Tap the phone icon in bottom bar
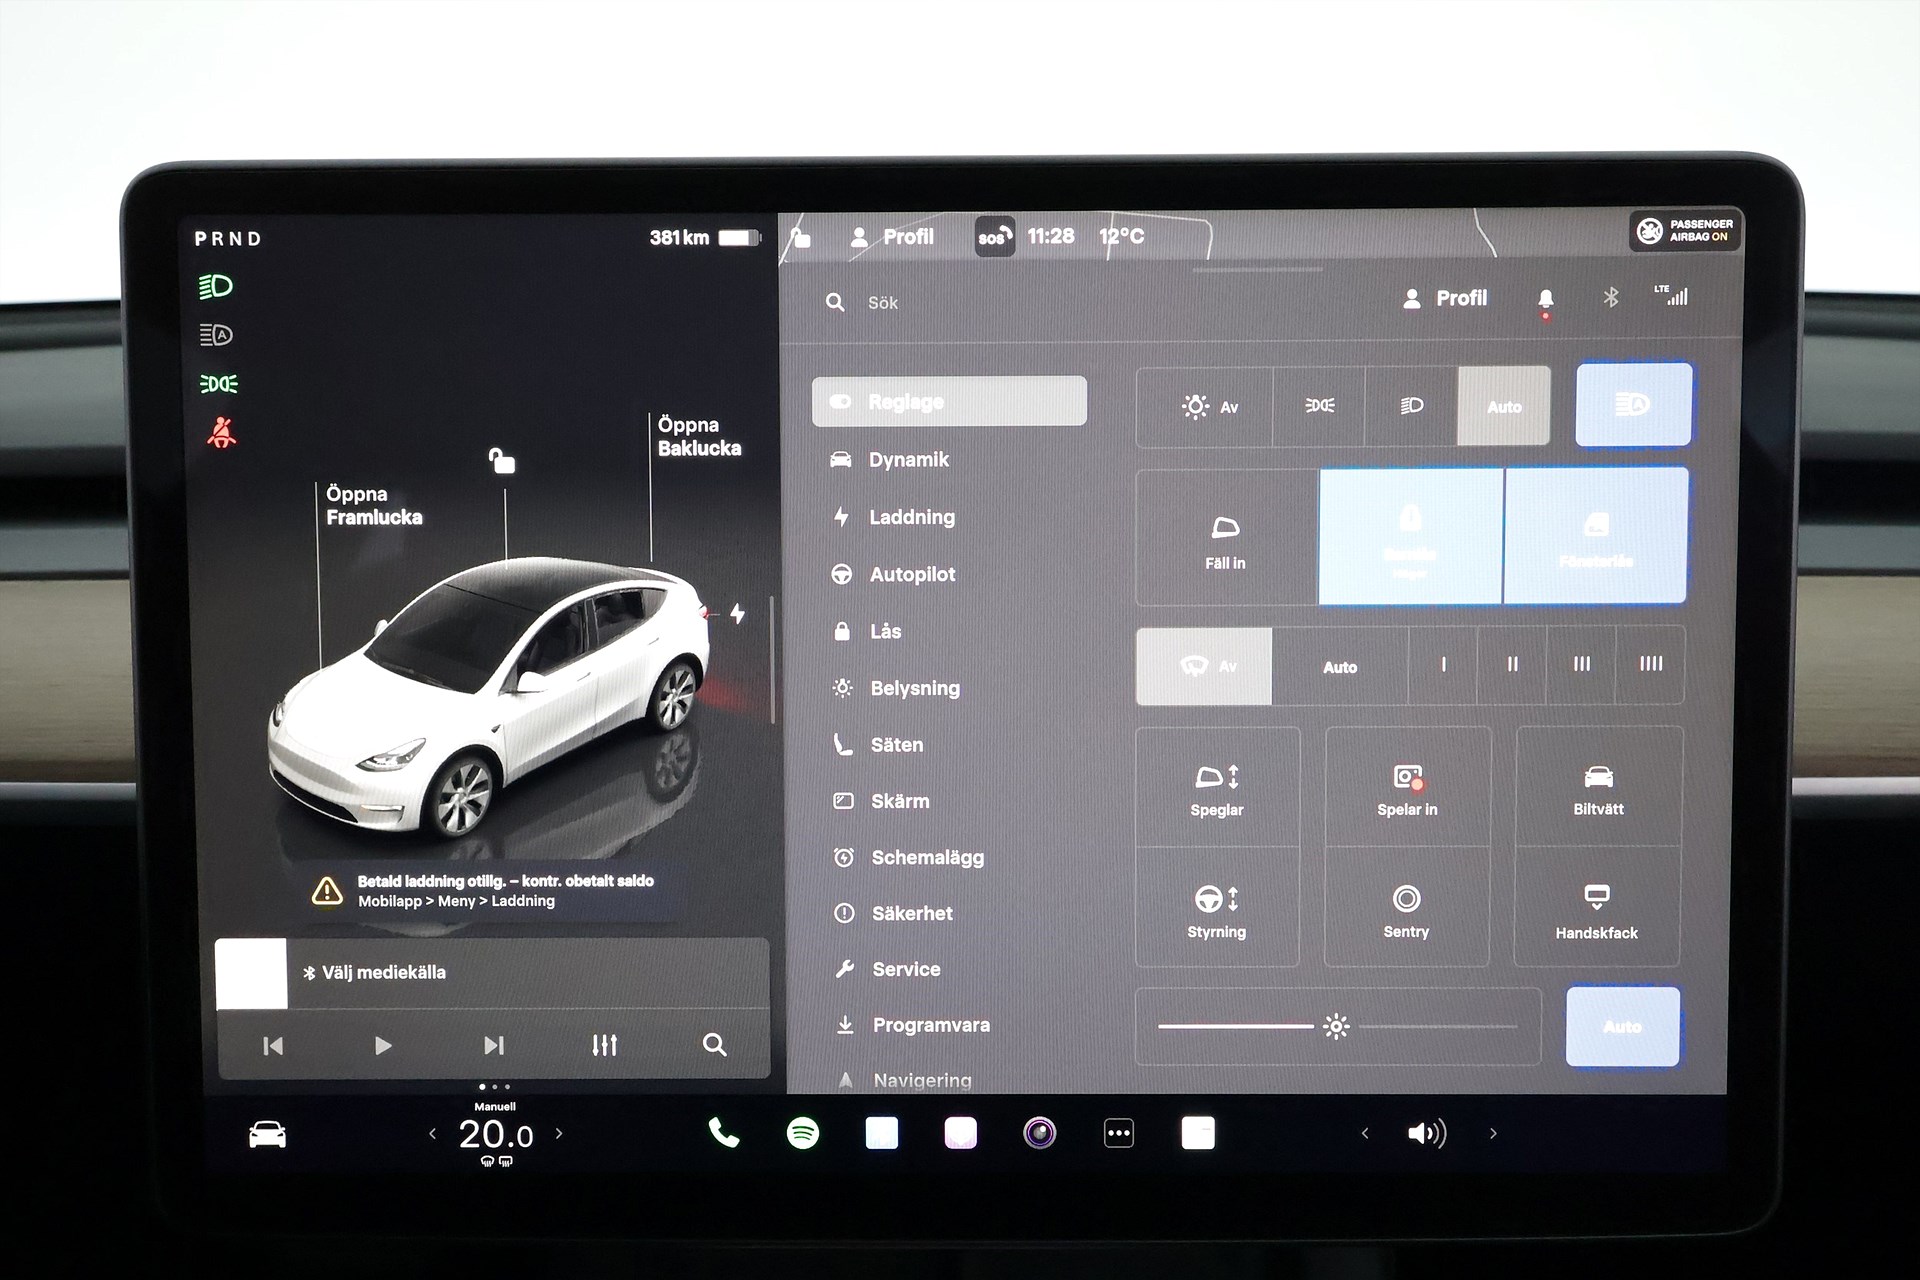The width and height of the screenshot is (1920, 1280). click(723, 1133)
